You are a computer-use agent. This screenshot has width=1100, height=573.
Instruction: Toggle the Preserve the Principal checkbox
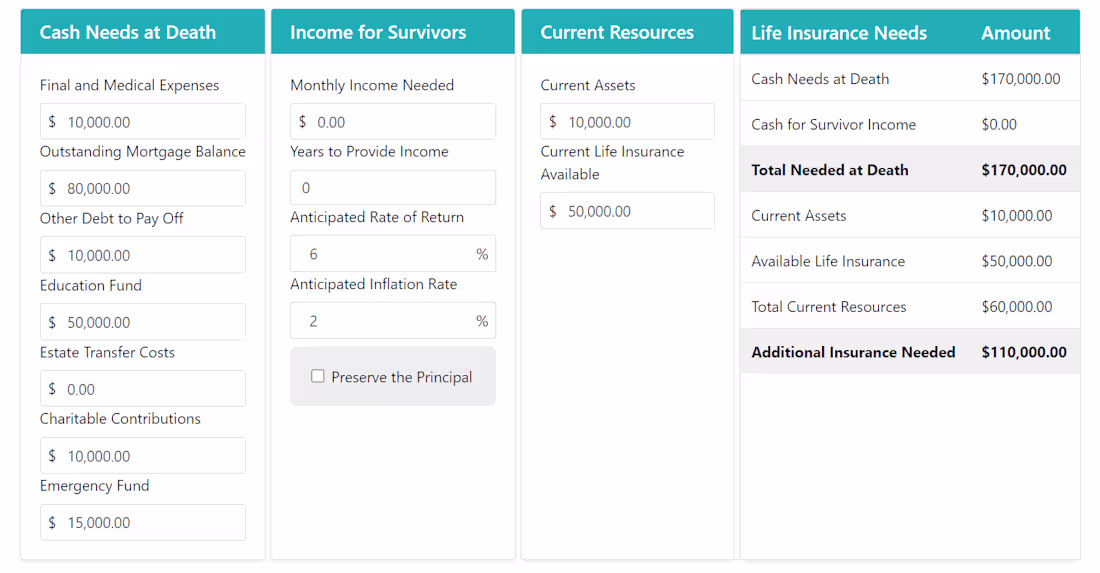click(x=318, y=377)
